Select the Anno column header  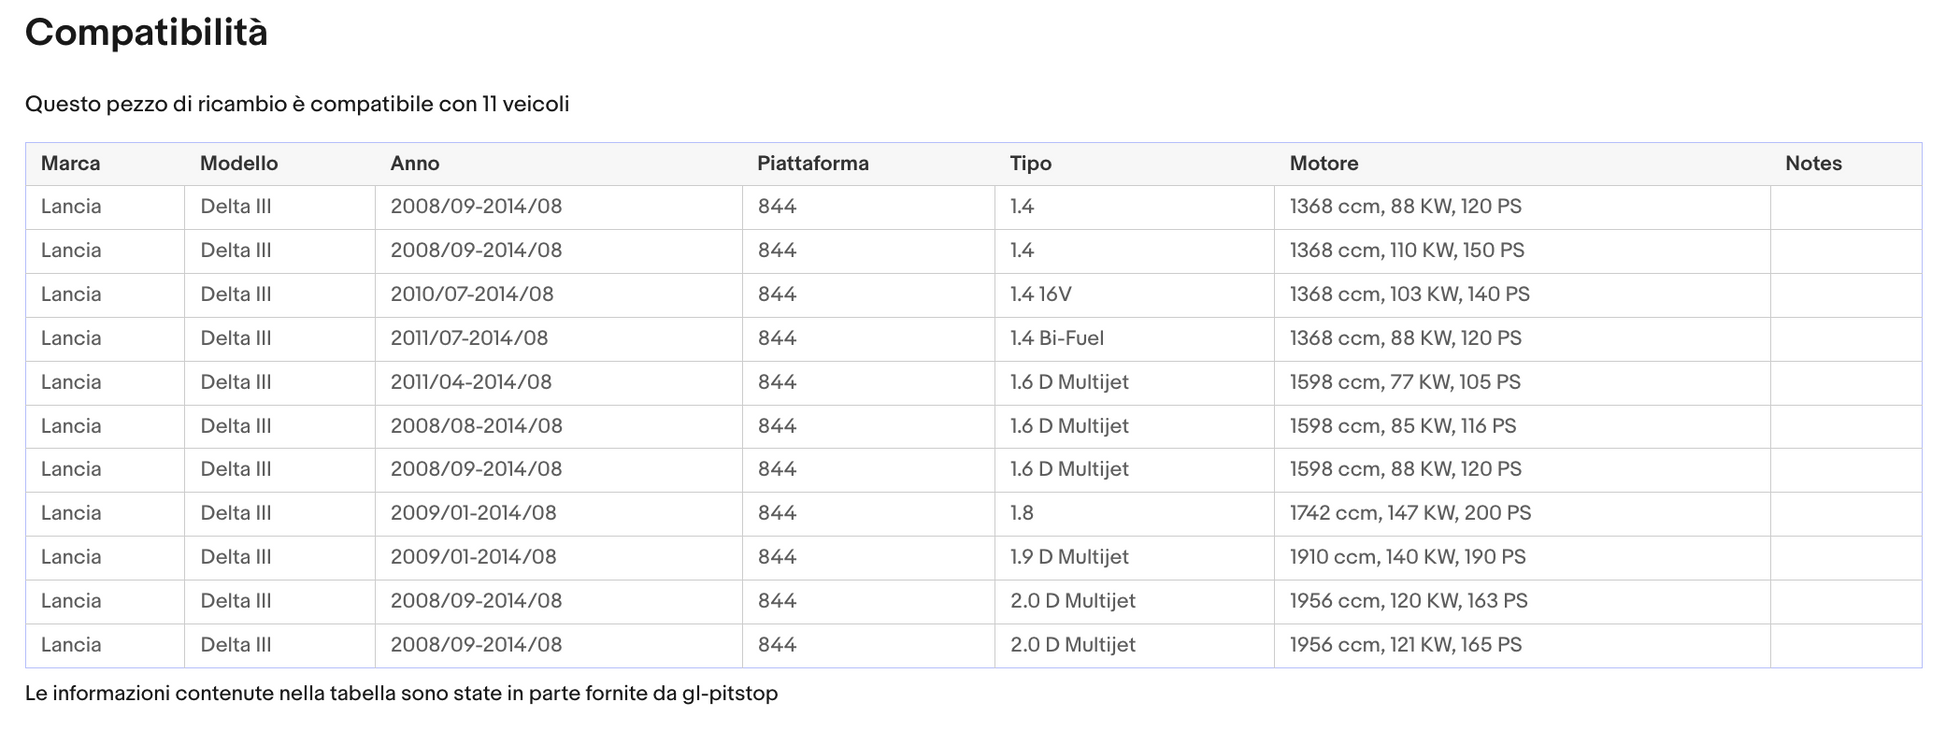coord(414,163)
